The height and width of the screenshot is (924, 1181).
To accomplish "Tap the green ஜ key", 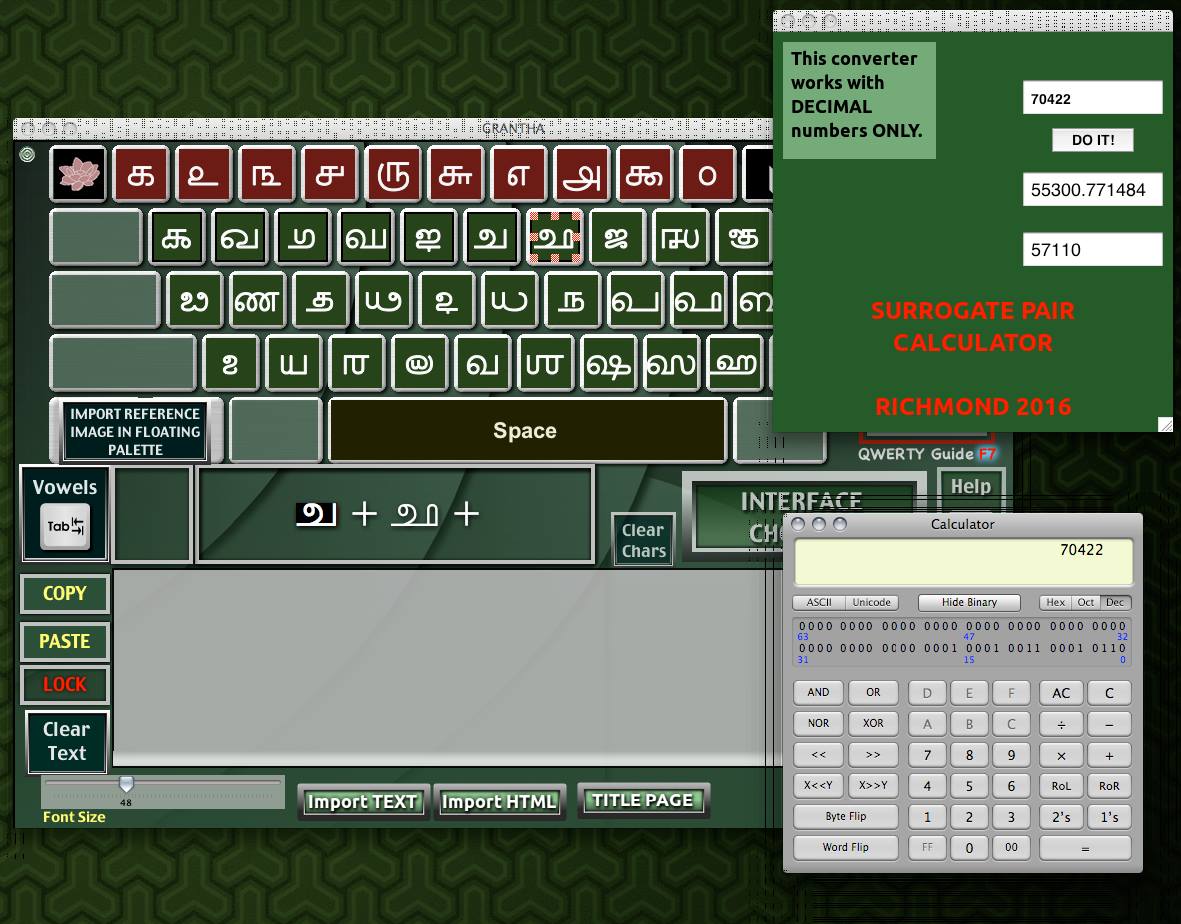I will [618, 237].
